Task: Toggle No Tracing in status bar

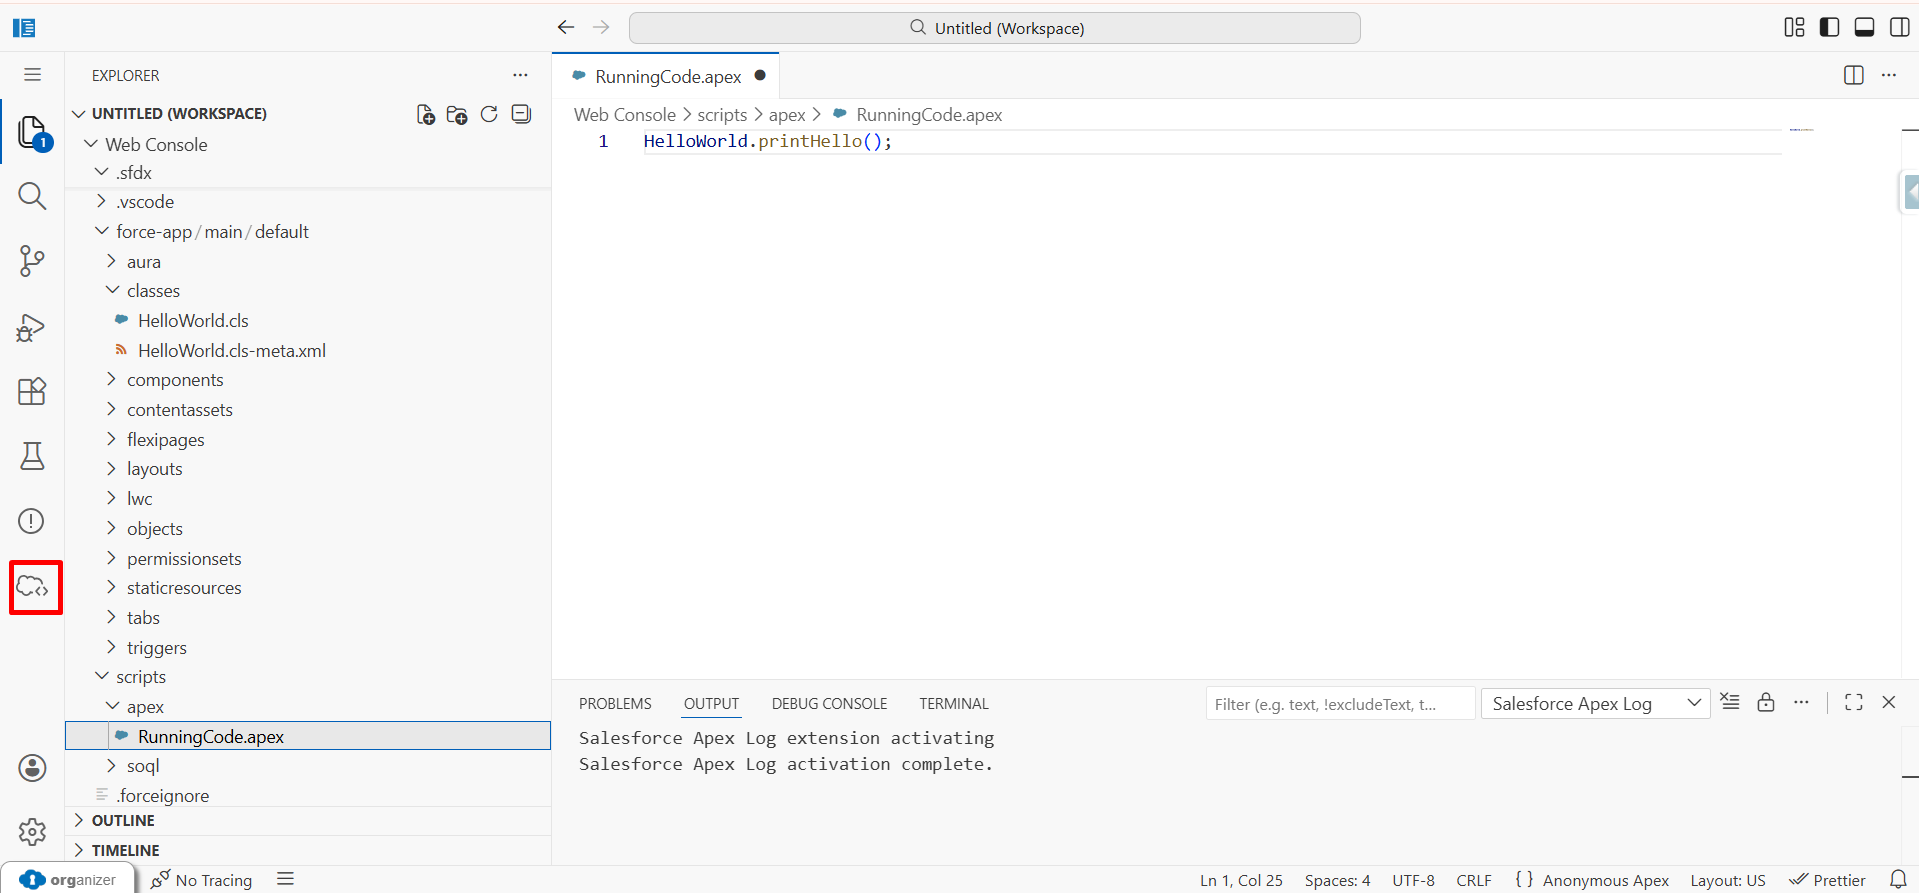Action: pos(202,880)
